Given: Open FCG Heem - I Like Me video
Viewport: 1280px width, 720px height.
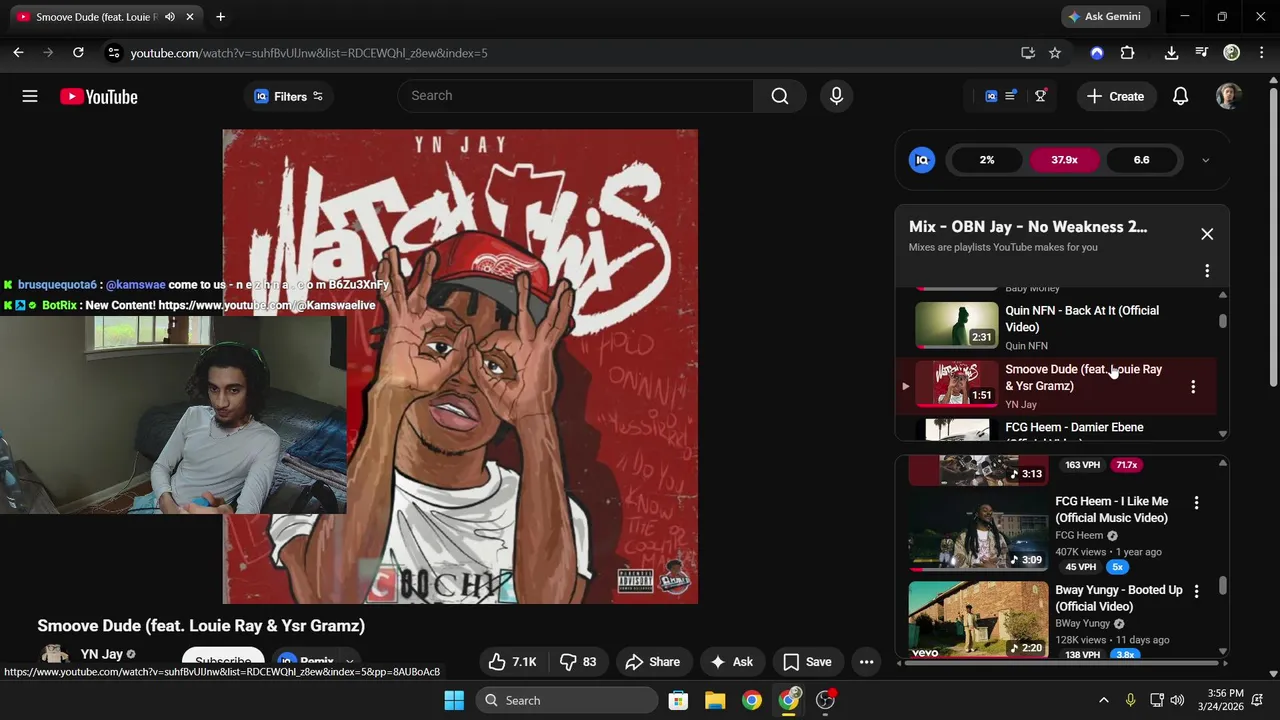Looking at the screenshot, I should tap(1112, 510).
